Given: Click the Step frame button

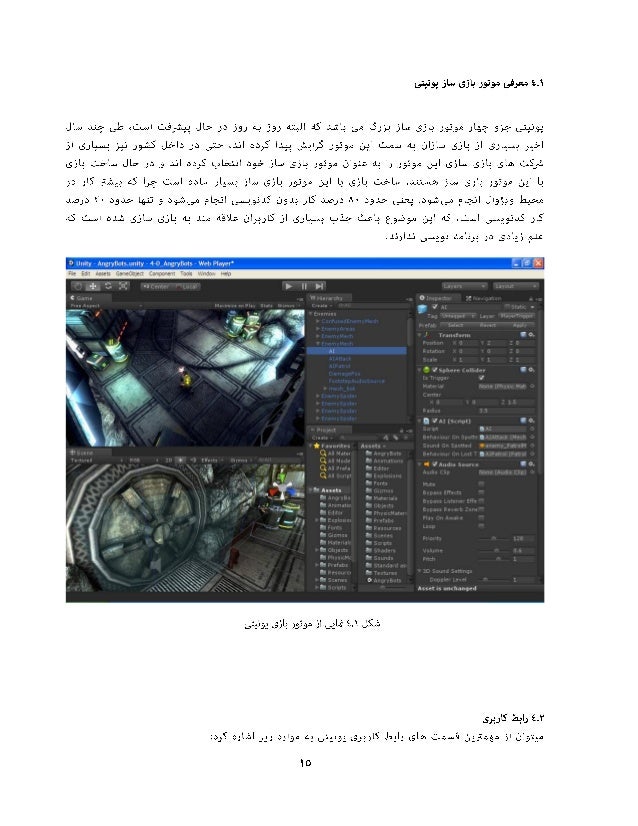Looking at the screenshot, I should coord(319,286).
